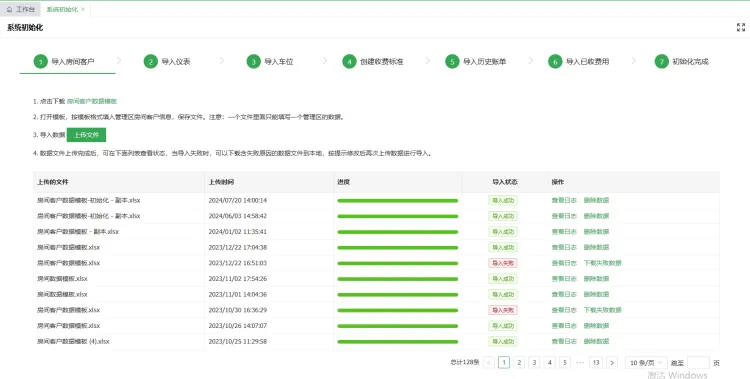View log for 2023/10/26 14:07:07 upload
Image resolution: width=750 pixels, height=379 pixels.
(564, 326)
